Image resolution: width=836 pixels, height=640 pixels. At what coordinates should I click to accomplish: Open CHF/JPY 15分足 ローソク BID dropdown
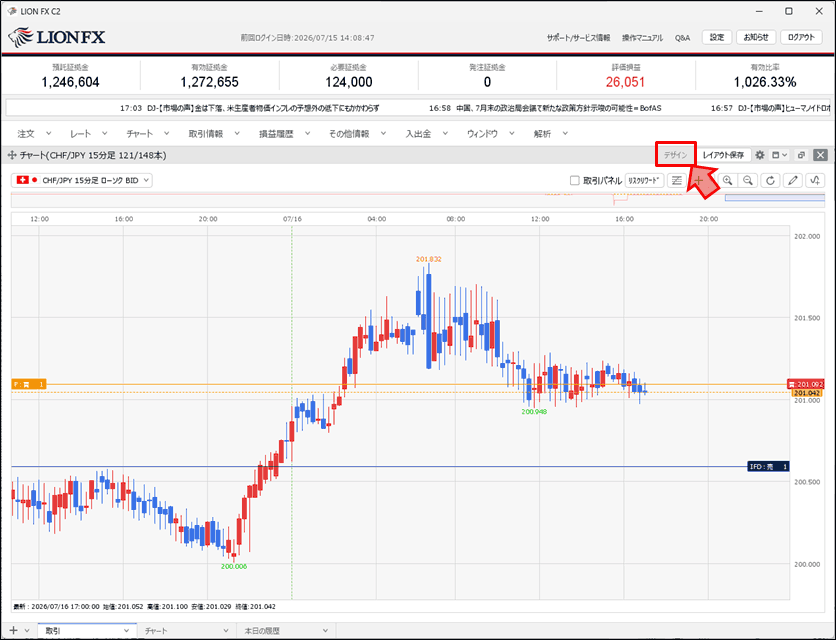click(x=82, y=180)
